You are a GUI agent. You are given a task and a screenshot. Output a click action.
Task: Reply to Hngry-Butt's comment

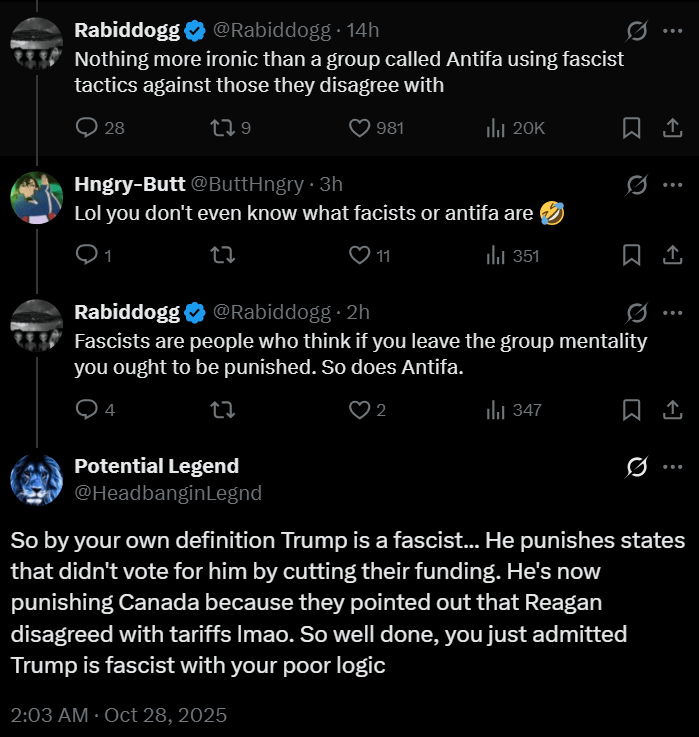coord(88,256)
